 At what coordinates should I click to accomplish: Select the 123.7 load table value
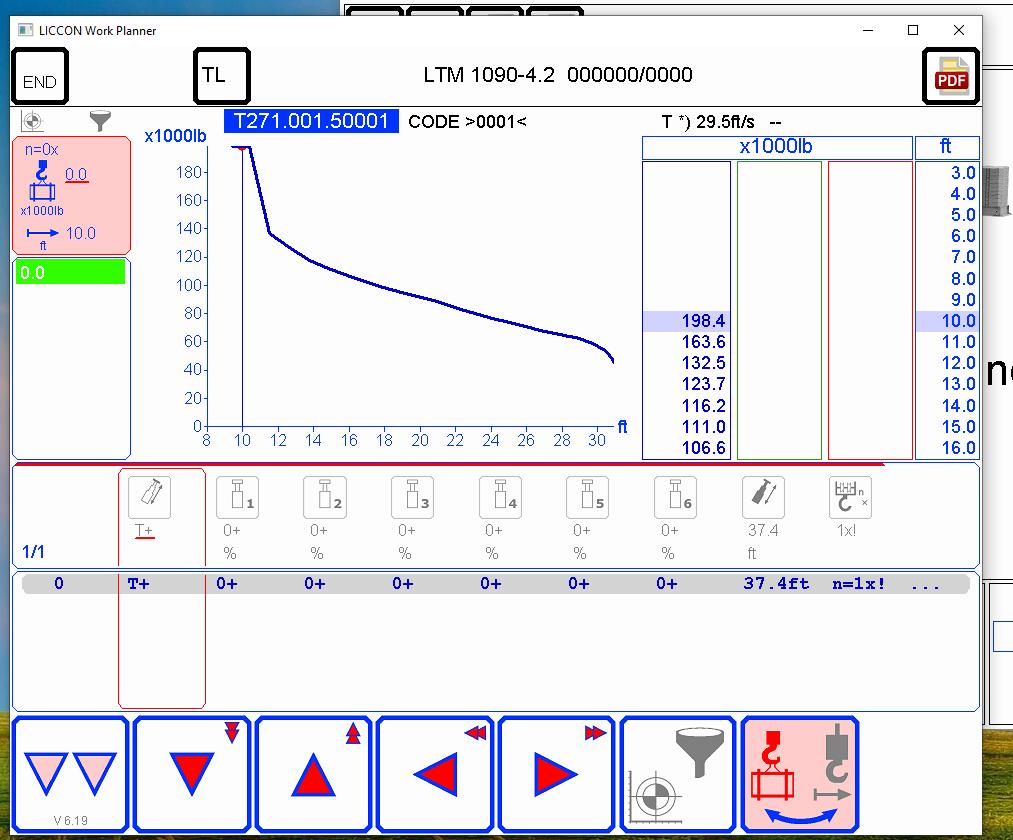coord(704,384)
